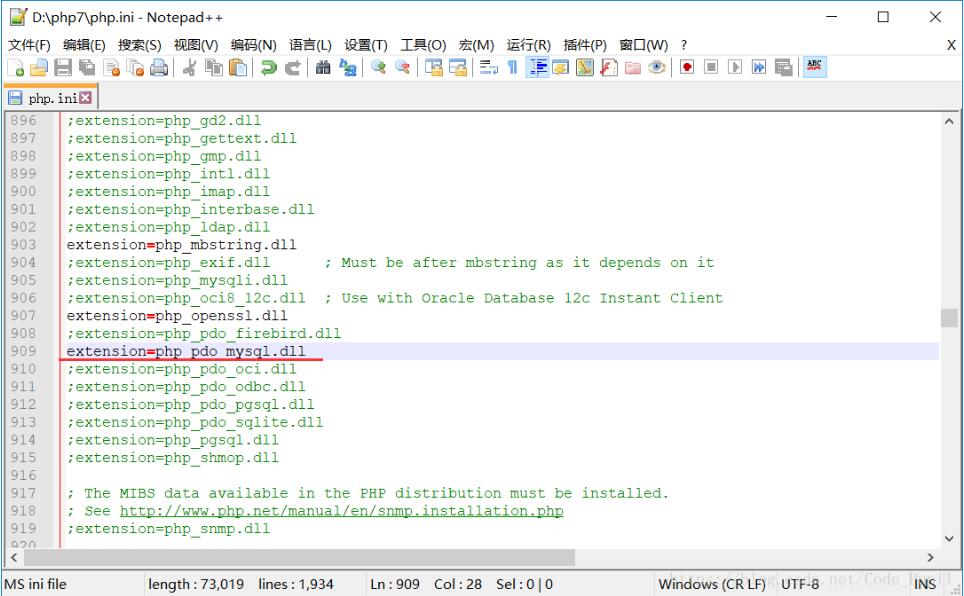Click the Print toolbar icon
This screenshot has height=596, width=964.
[158, 67]
